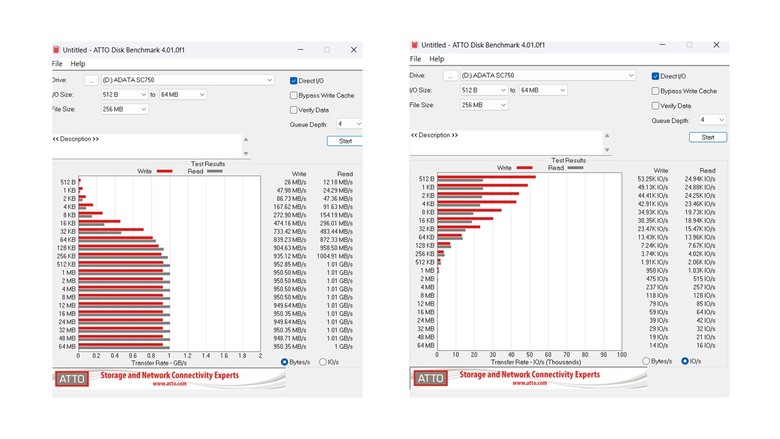Viewport: 780px width, 439px height.
Task: Open 64 MB I/O size dropdown, right window
Action: (x=543, y=90)
